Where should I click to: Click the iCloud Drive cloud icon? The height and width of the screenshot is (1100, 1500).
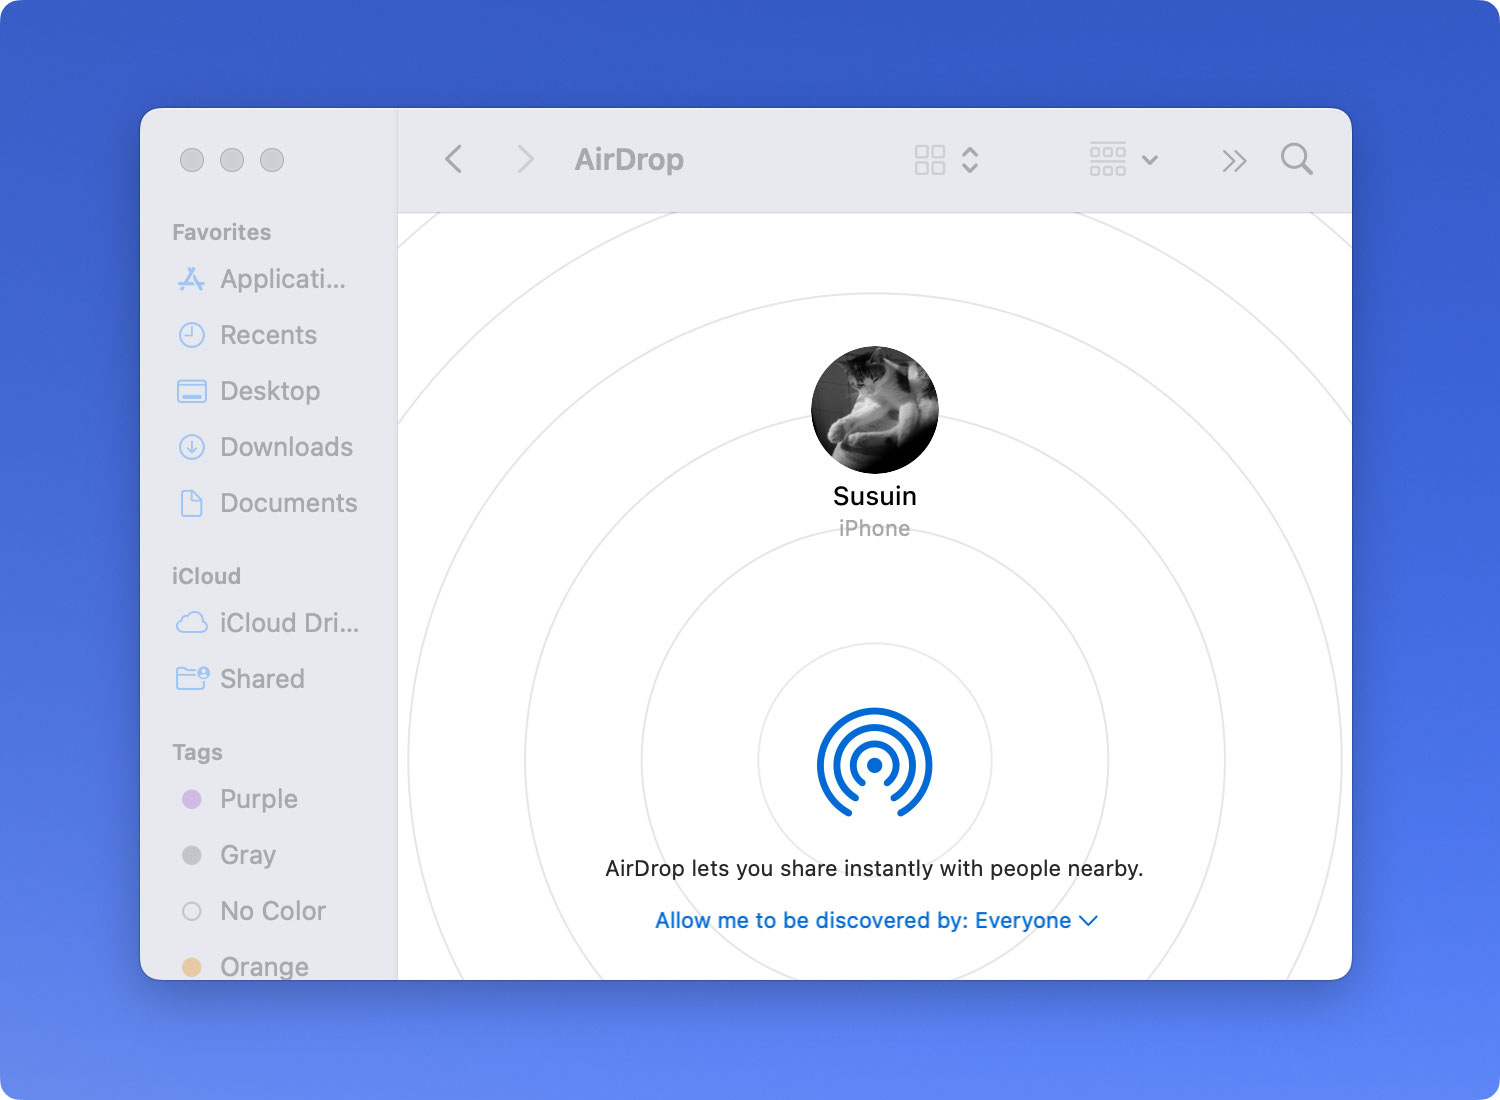pos(191,623)
